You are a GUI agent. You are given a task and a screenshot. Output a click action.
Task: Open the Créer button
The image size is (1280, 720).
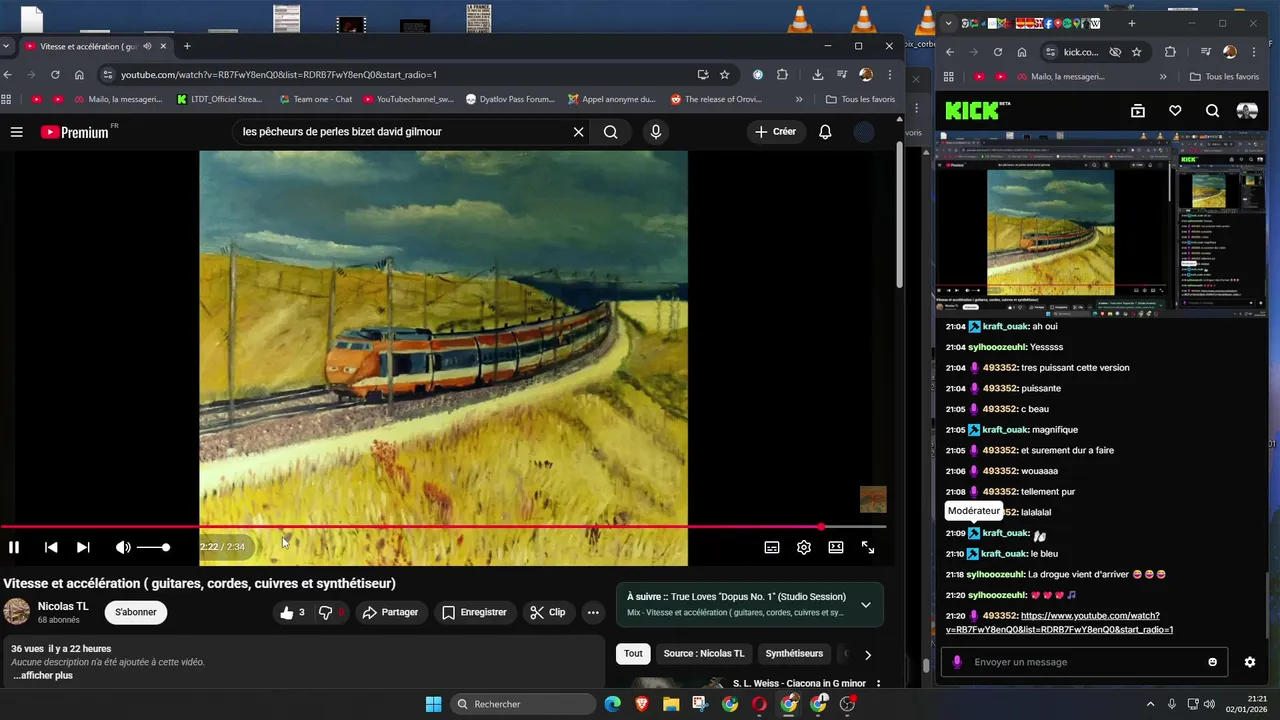point(776,132)
